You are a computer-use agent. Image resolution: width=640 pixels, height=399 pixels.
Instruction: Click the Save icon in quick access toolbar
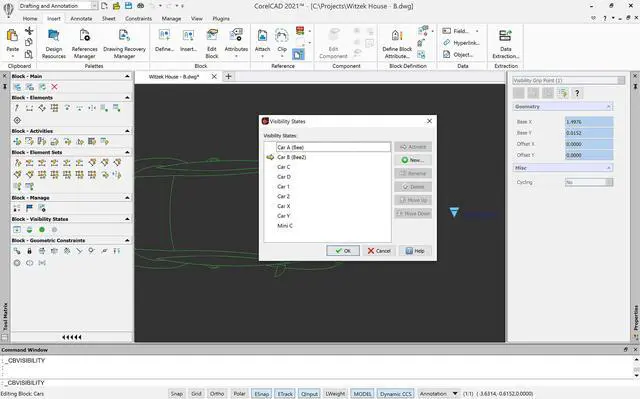tap(129, 6)
